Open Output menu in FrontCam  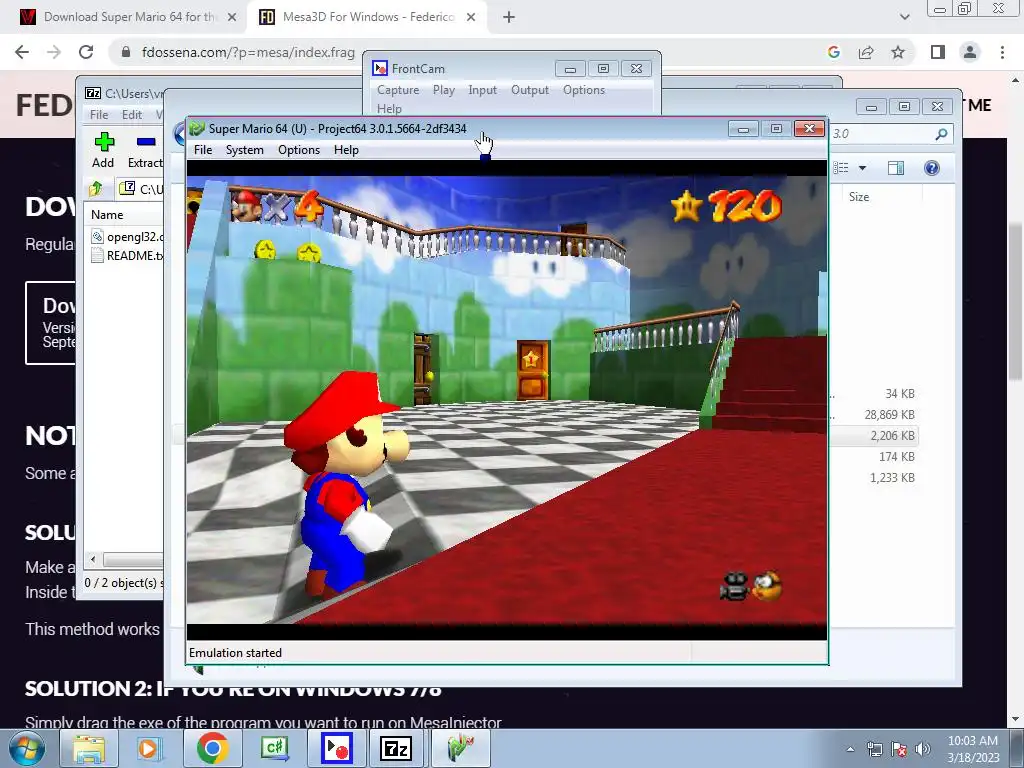[x=530, y=90]
